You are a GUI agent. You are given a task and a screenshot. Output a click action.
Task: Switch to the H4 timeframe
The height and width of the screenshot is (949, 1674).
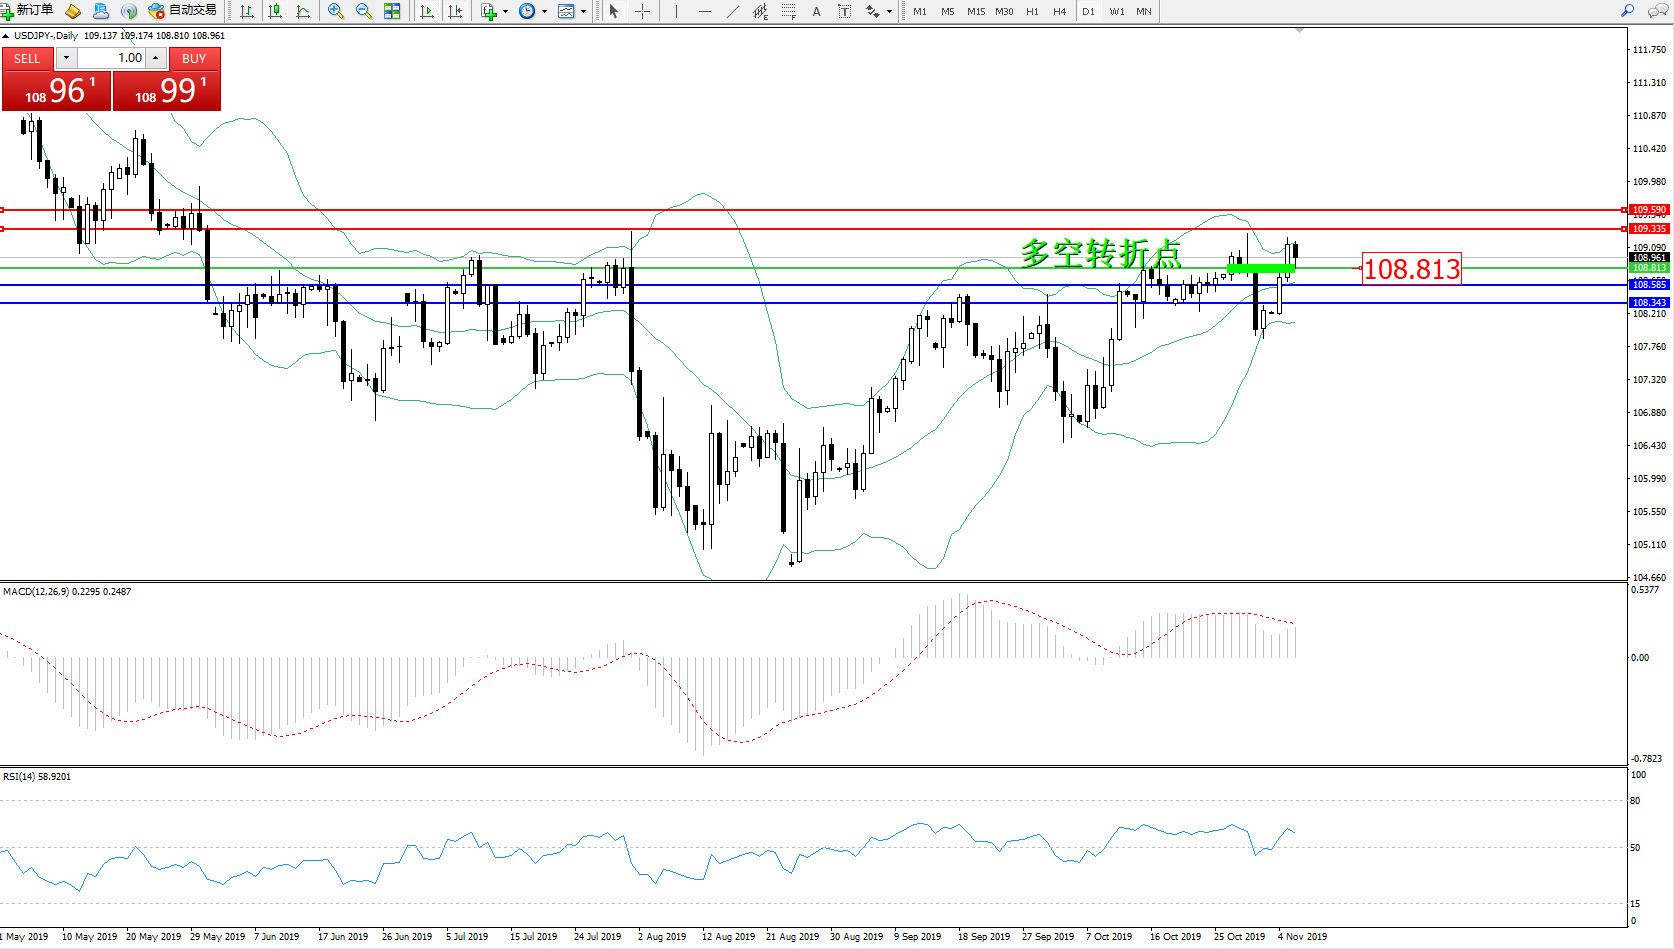click(x=1059, y=12)
